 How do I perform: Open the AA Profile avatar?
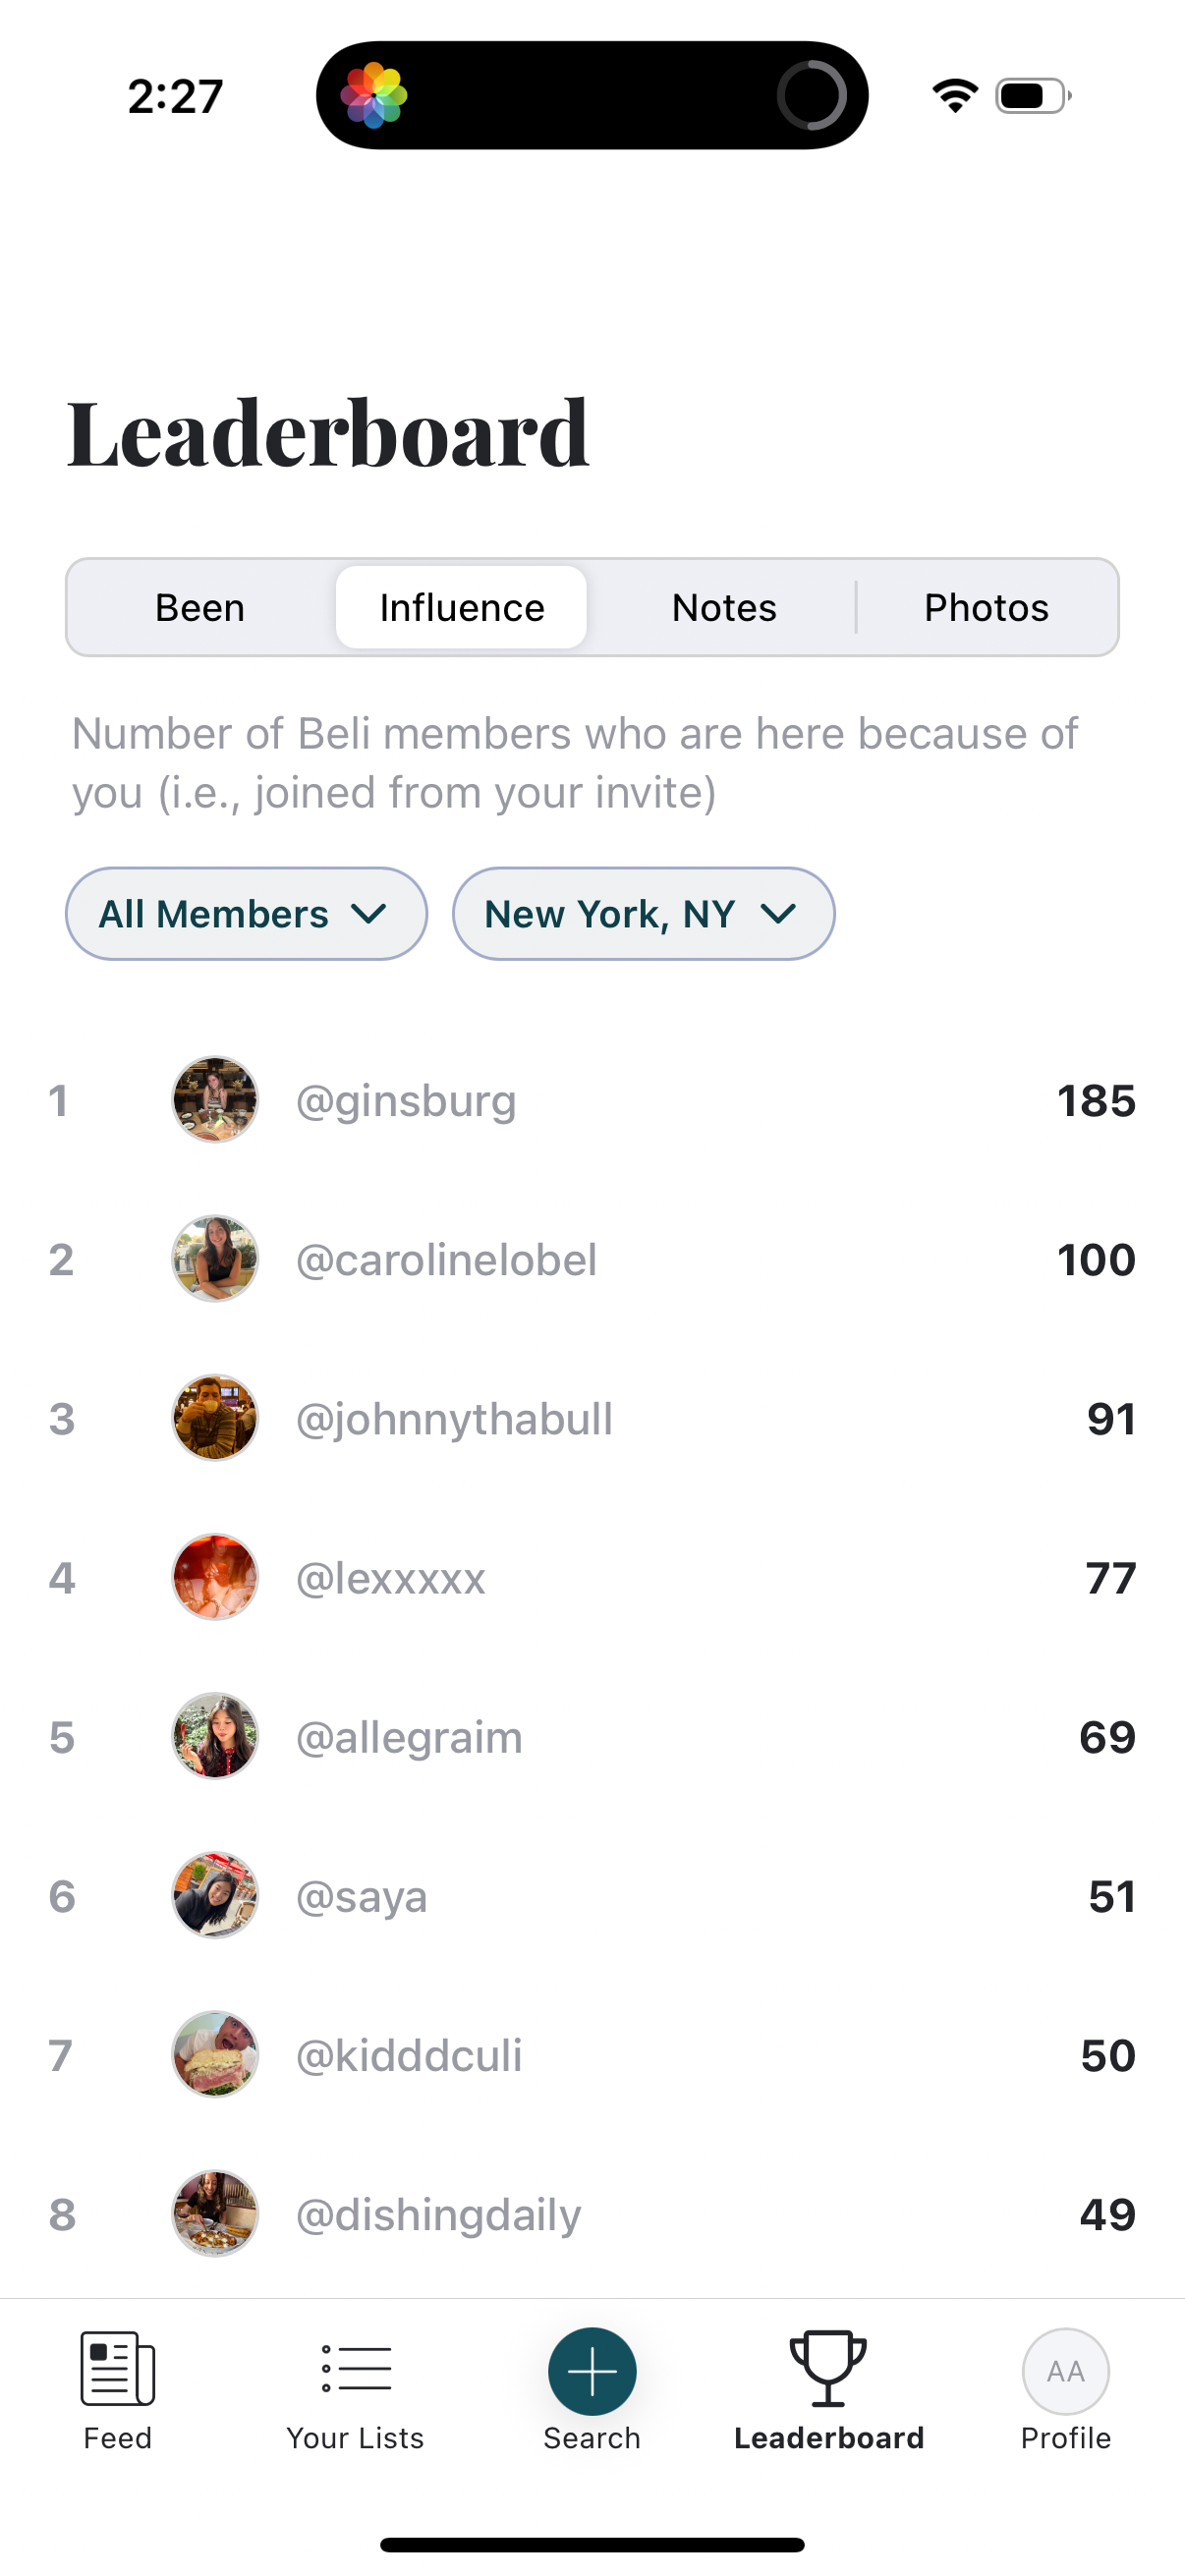[1065, 2371]
